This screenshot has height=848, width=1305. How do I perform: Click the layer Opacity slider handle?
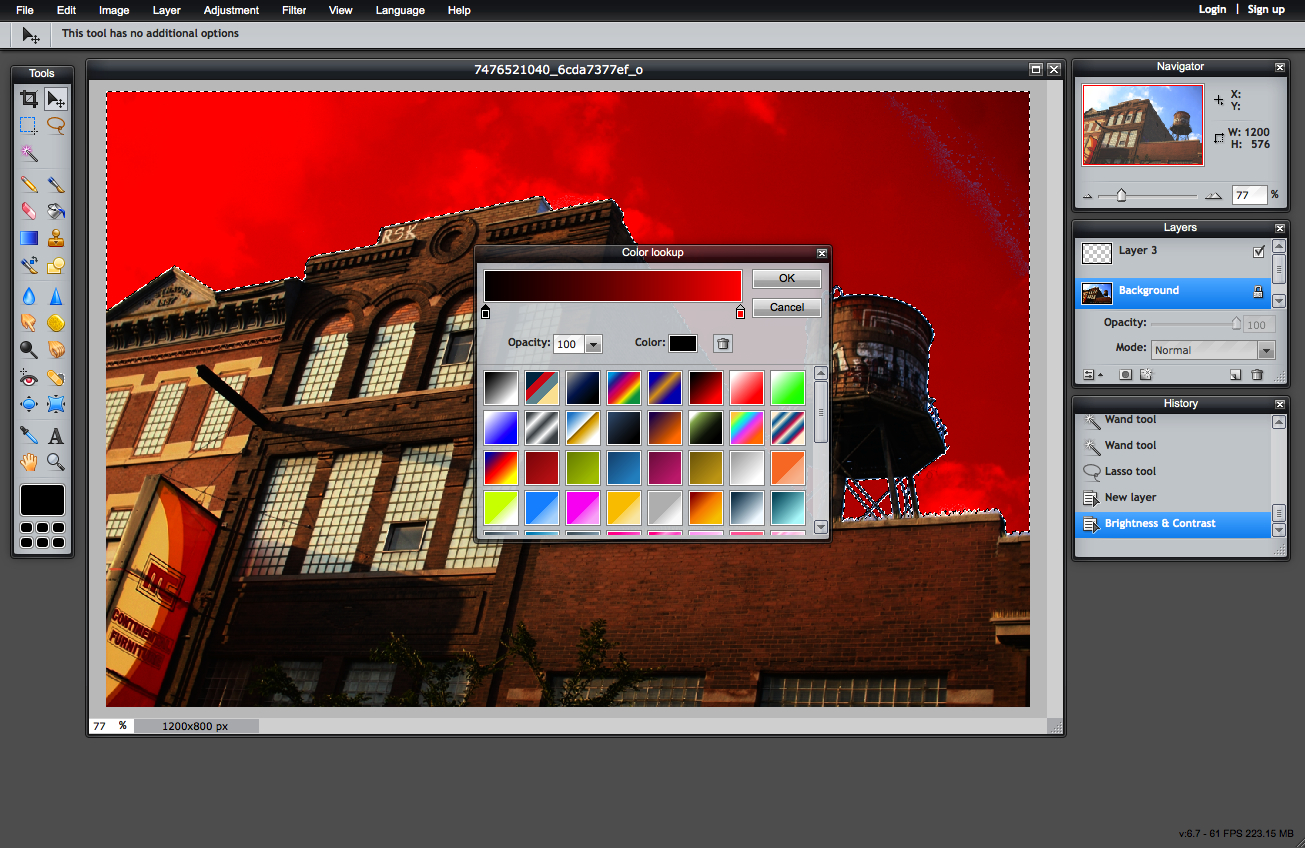point(1236,323)
